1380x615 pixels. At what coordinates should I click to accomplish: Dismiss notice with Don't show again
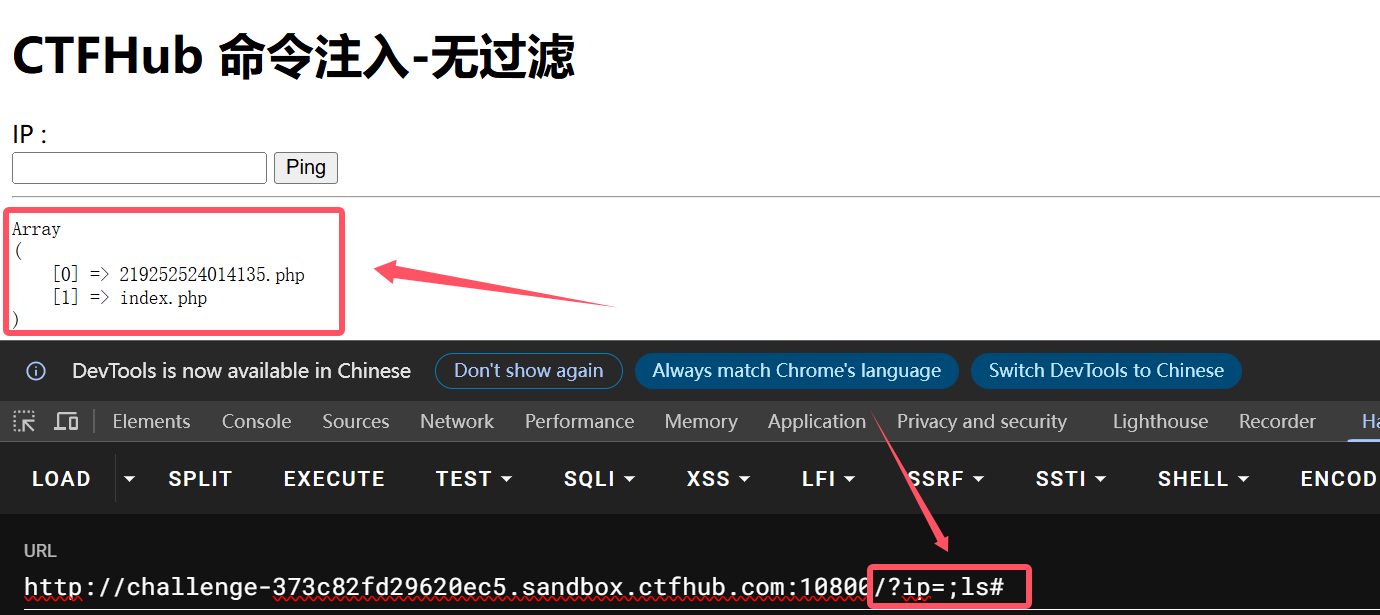tap(528, 371)
